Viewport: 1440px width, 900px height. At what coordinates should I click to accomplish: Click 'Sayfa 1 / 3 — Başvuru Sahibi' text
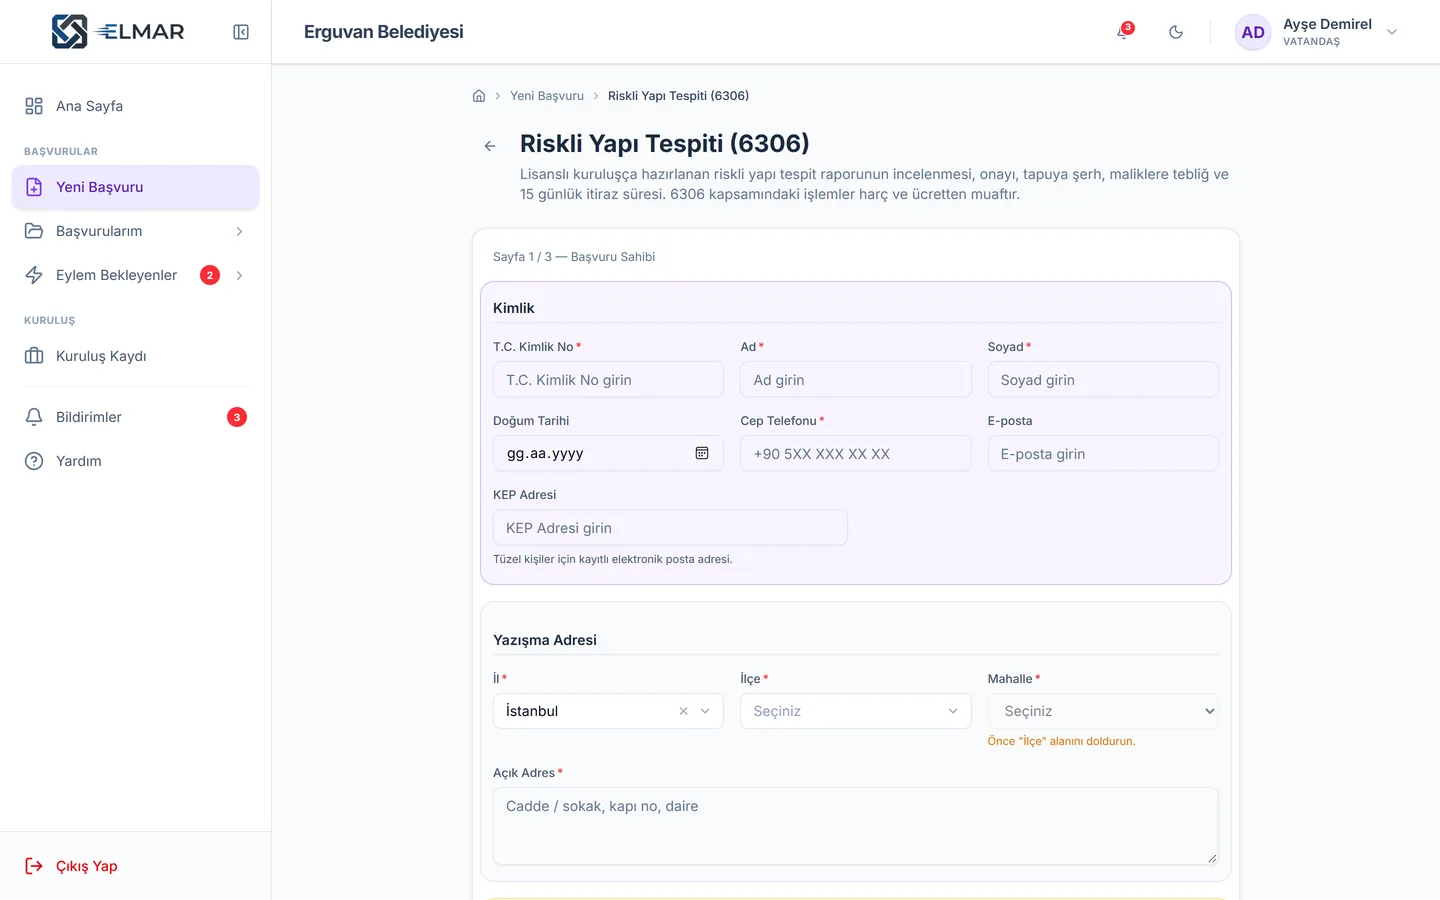[574, 257]
